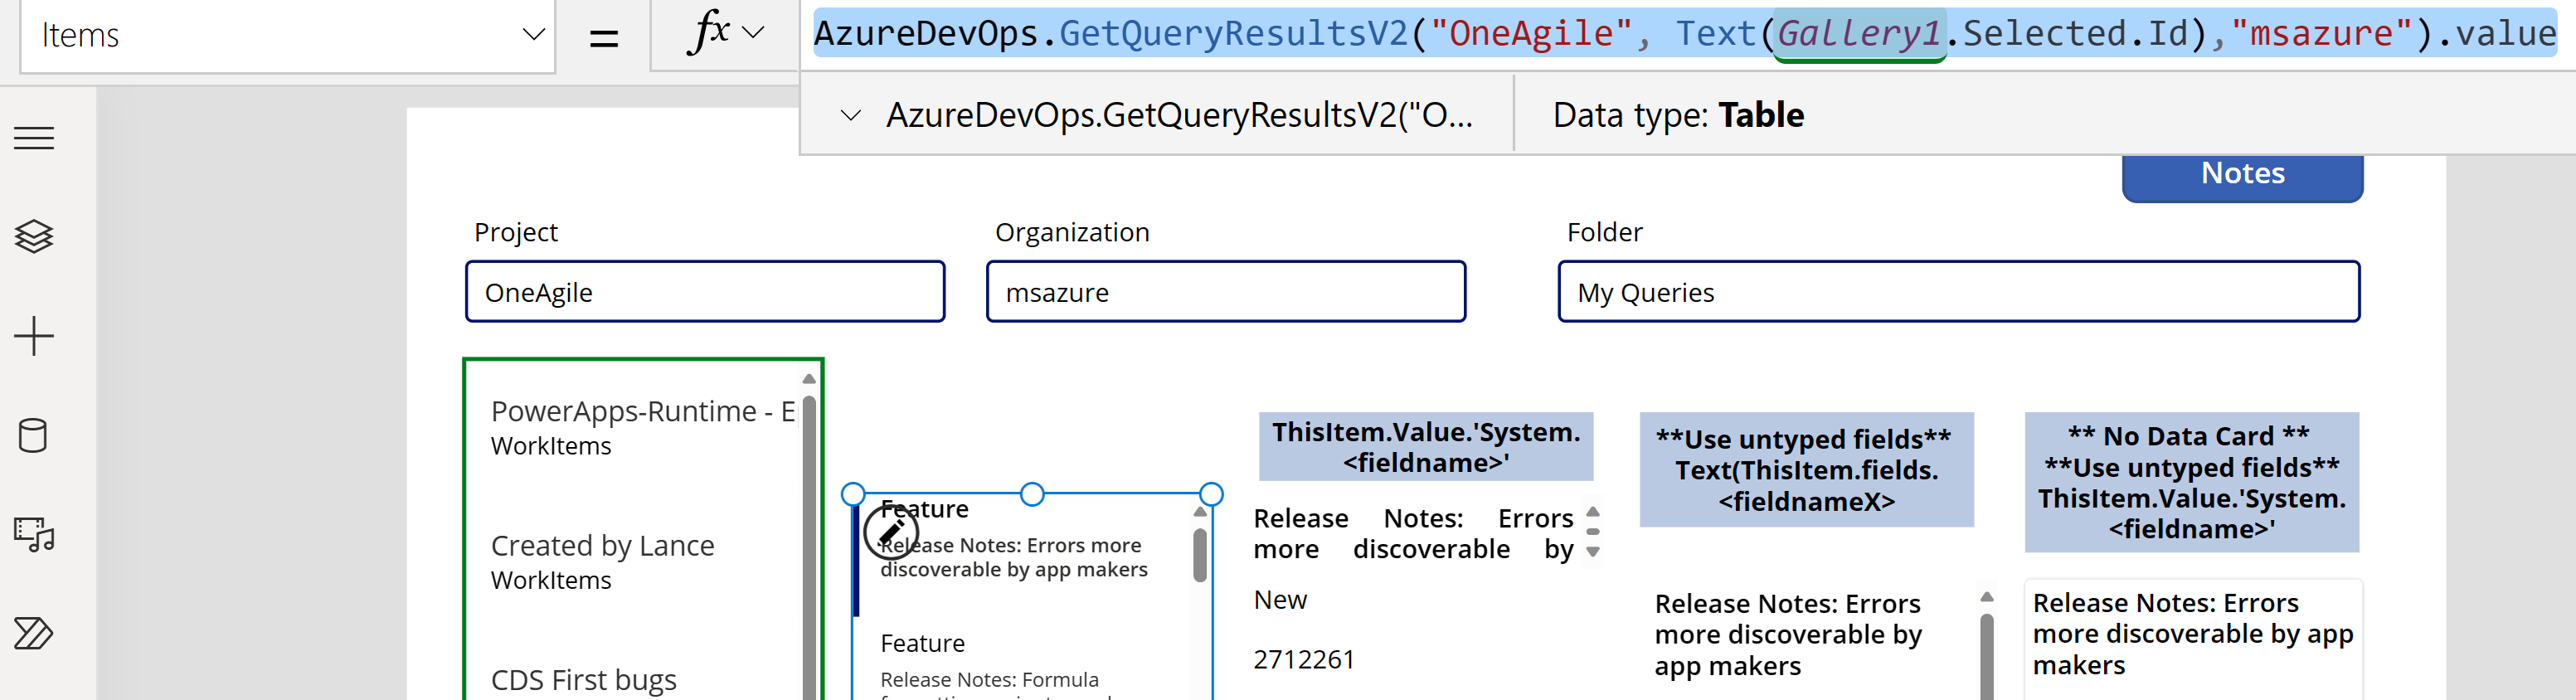Click the ThisItem.Value.'System.<fieldname>' header label
The height and width of the screenshot is (700, 2576).
click(1426, 447)
